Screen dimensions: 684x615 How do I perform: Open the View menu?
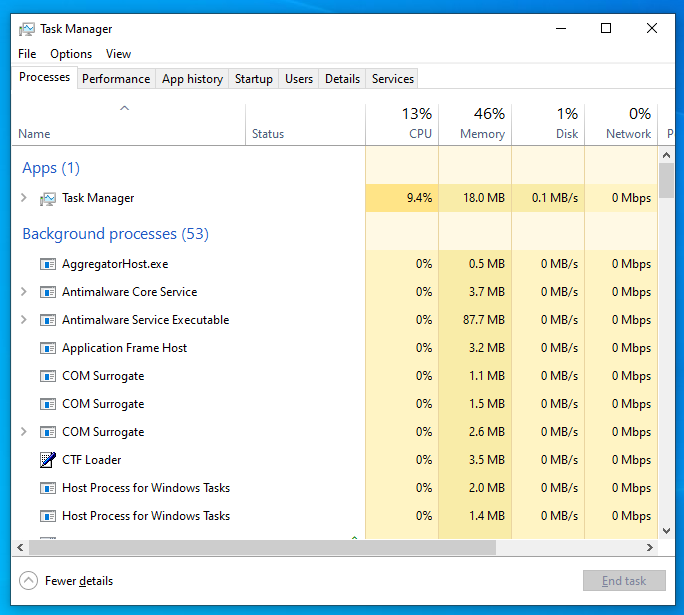coord(118,54)
